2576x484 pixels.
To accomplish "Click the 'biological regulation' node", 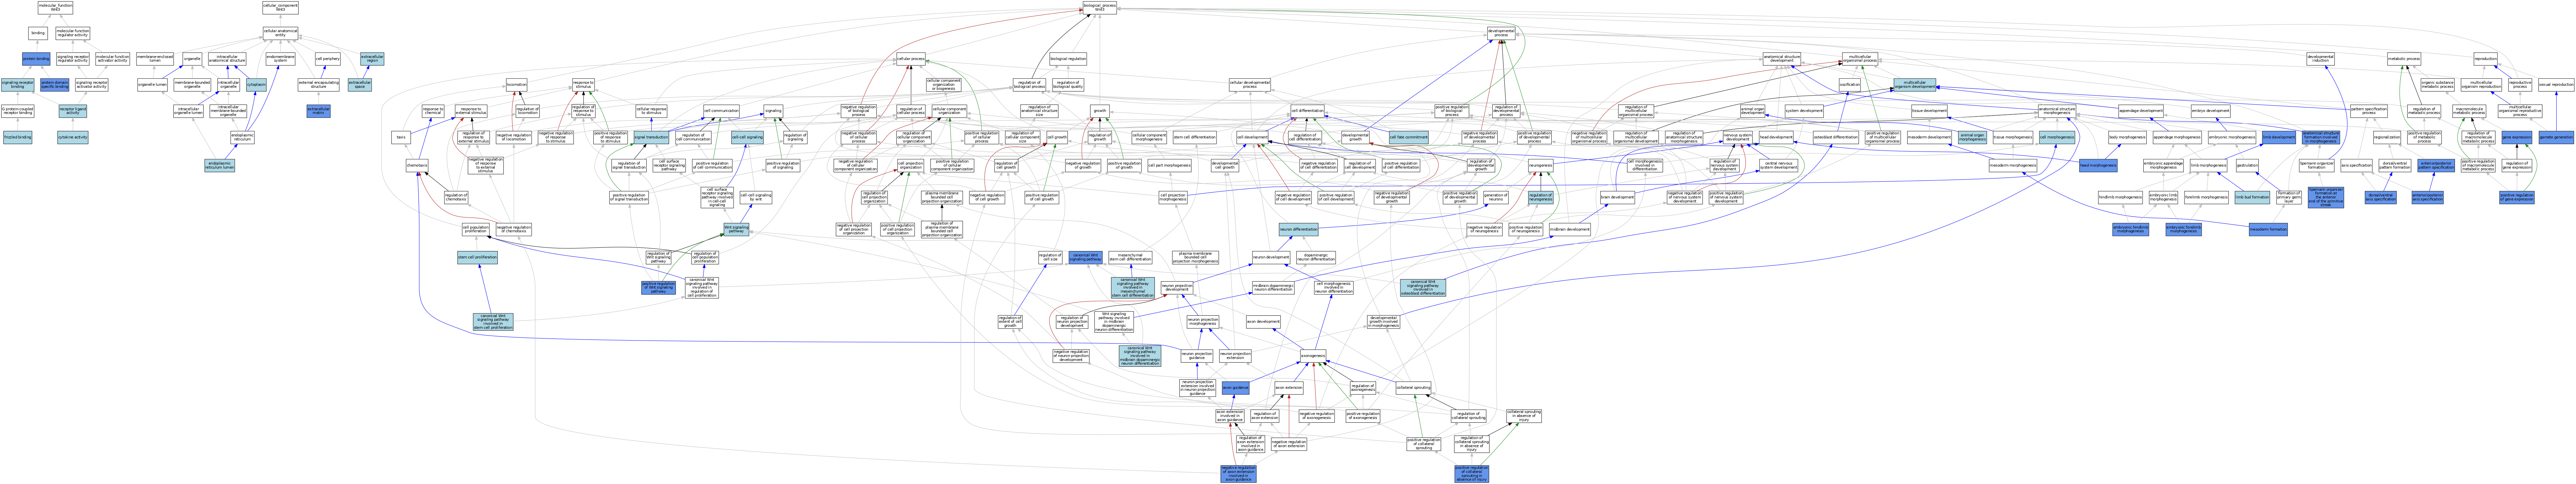I will click(x=1068, y=59).
